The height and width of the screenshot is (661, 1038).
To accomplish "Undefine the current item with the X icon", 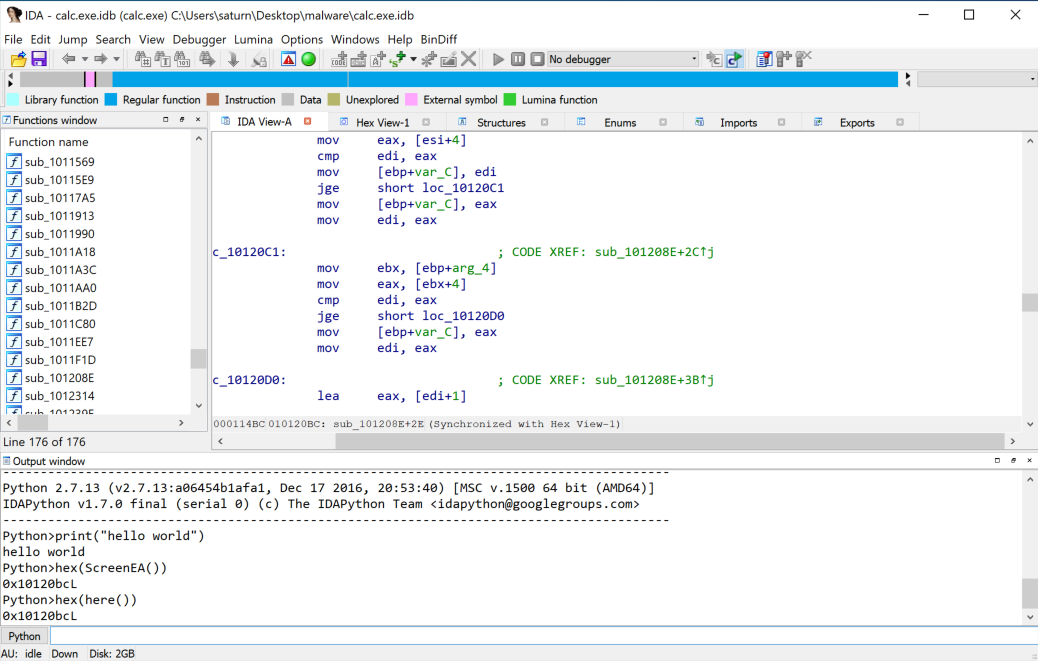I will (466, 59).
